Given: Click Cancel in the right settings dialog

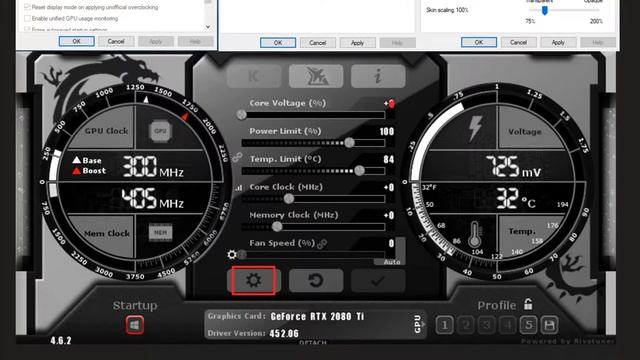Looking at the screenshot, I should click(518, 42).
